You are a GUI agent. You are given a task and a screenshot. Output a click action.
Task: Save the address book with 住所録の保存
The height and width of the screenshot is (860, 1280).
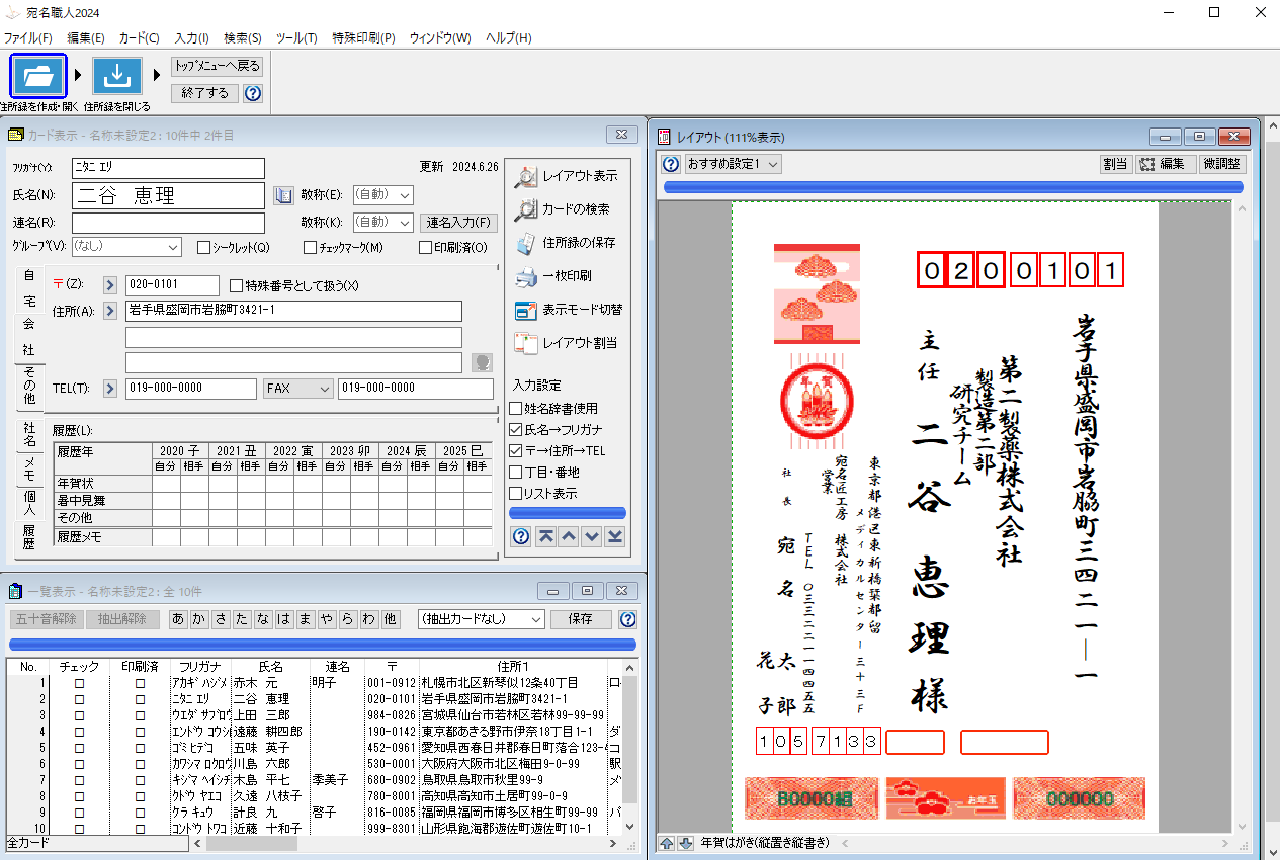pos(565,243)
